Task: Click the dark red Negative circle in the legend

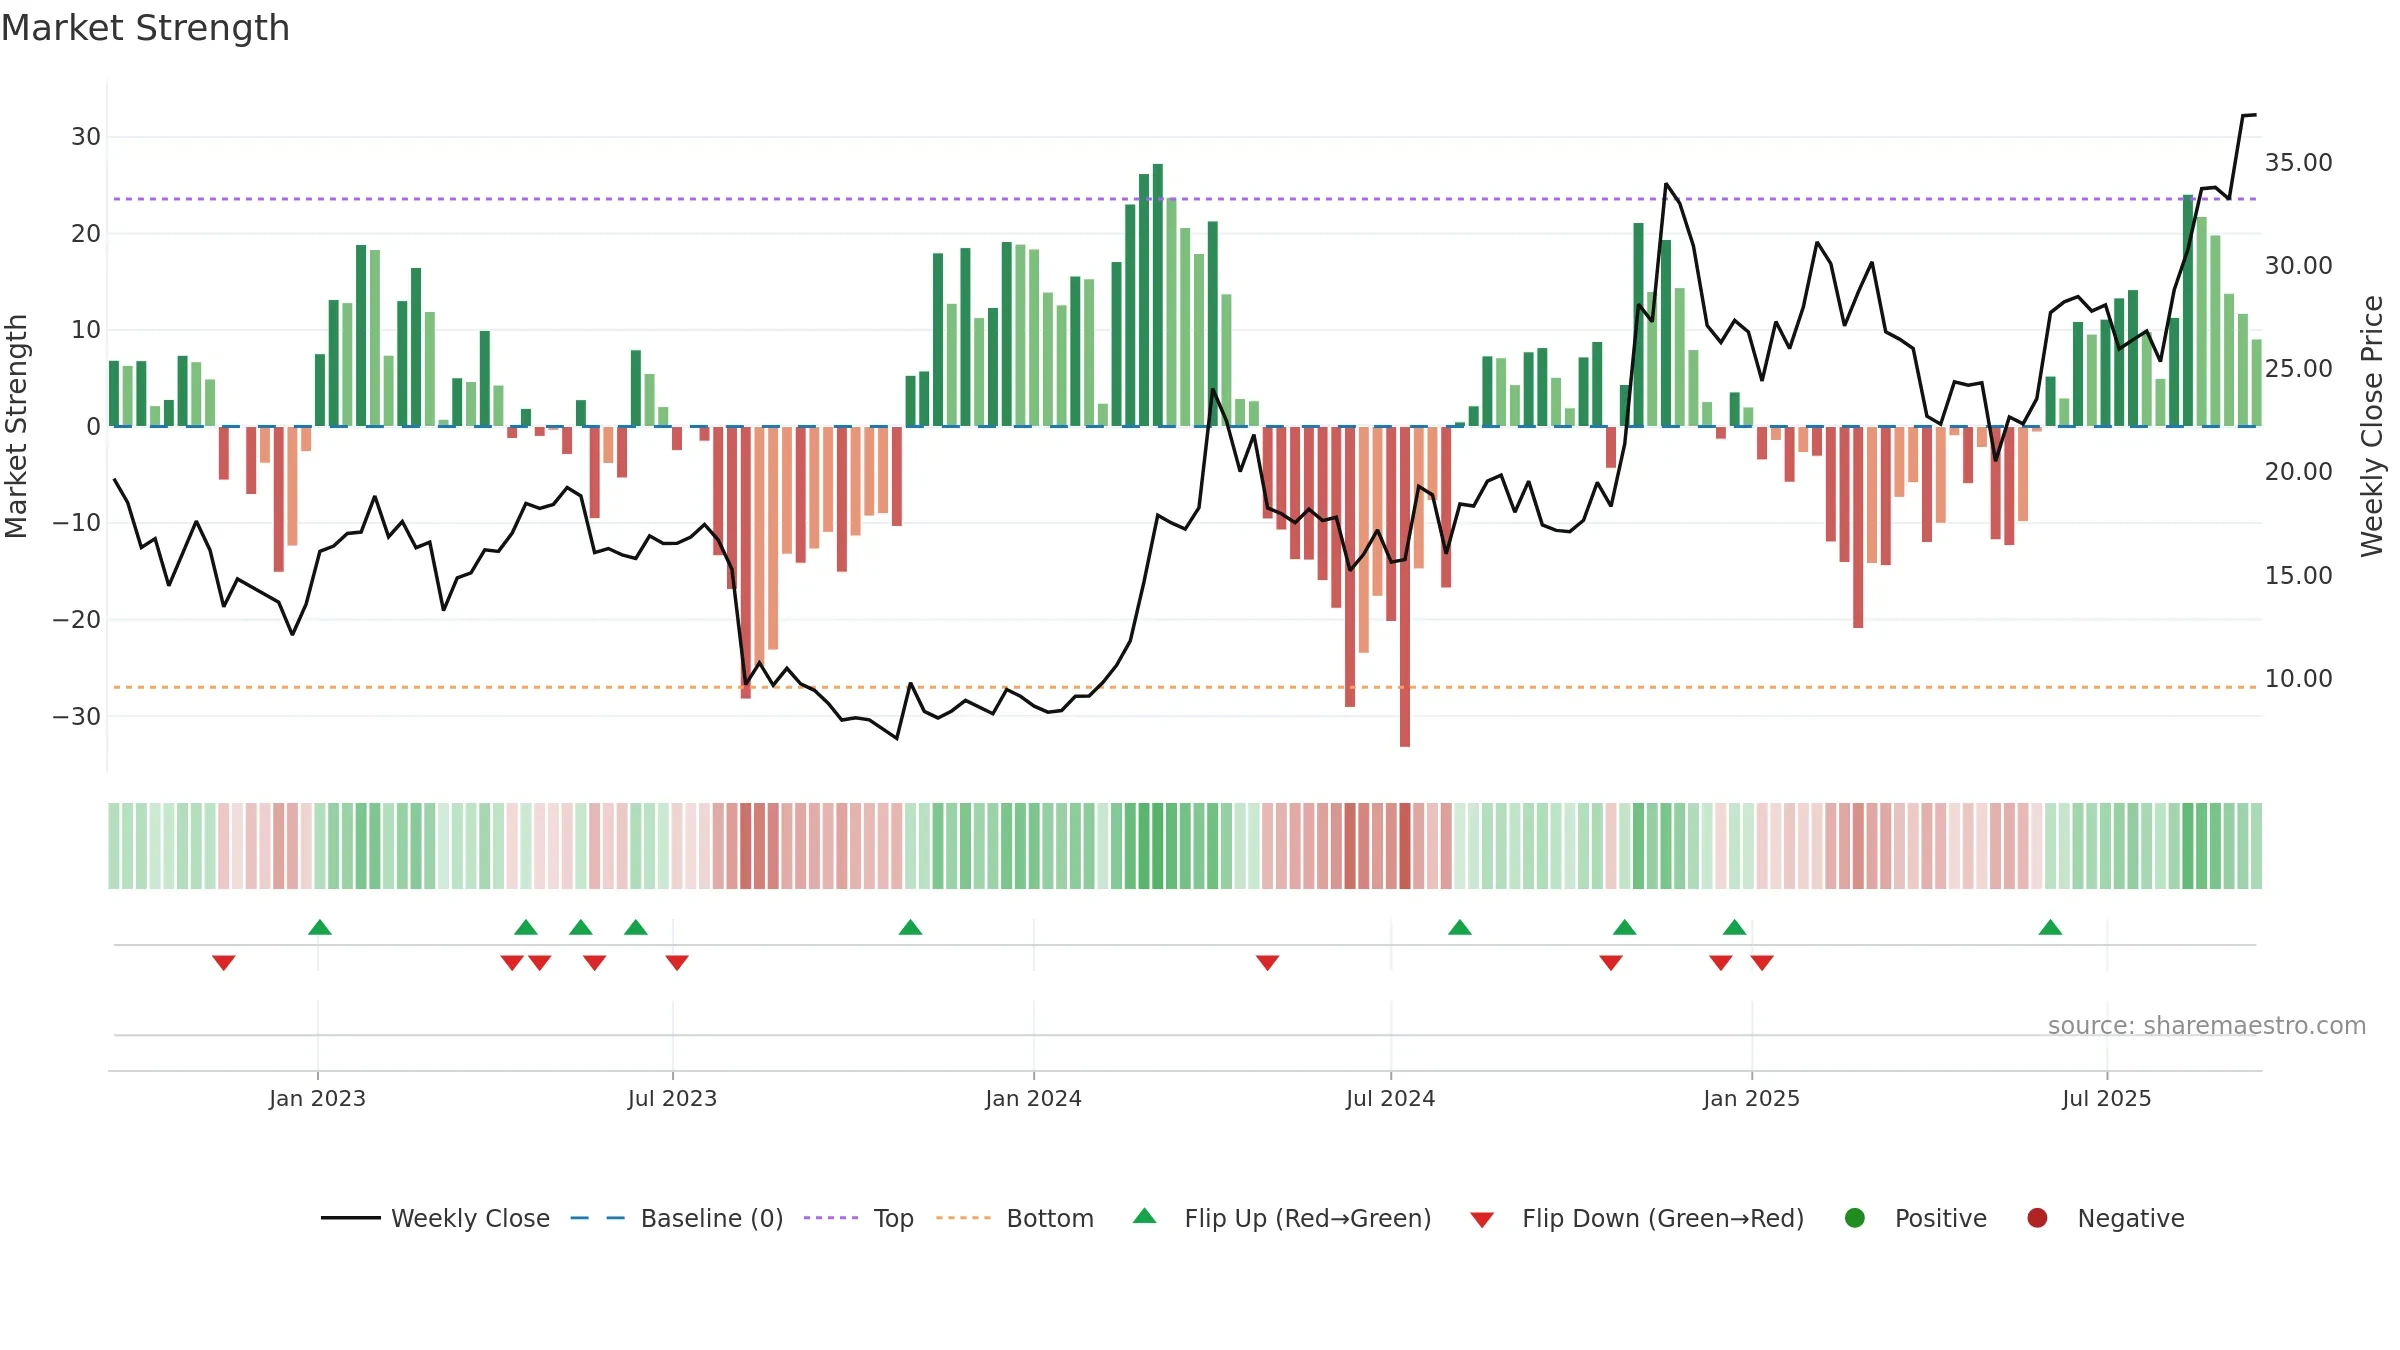Action: 2037,1218
